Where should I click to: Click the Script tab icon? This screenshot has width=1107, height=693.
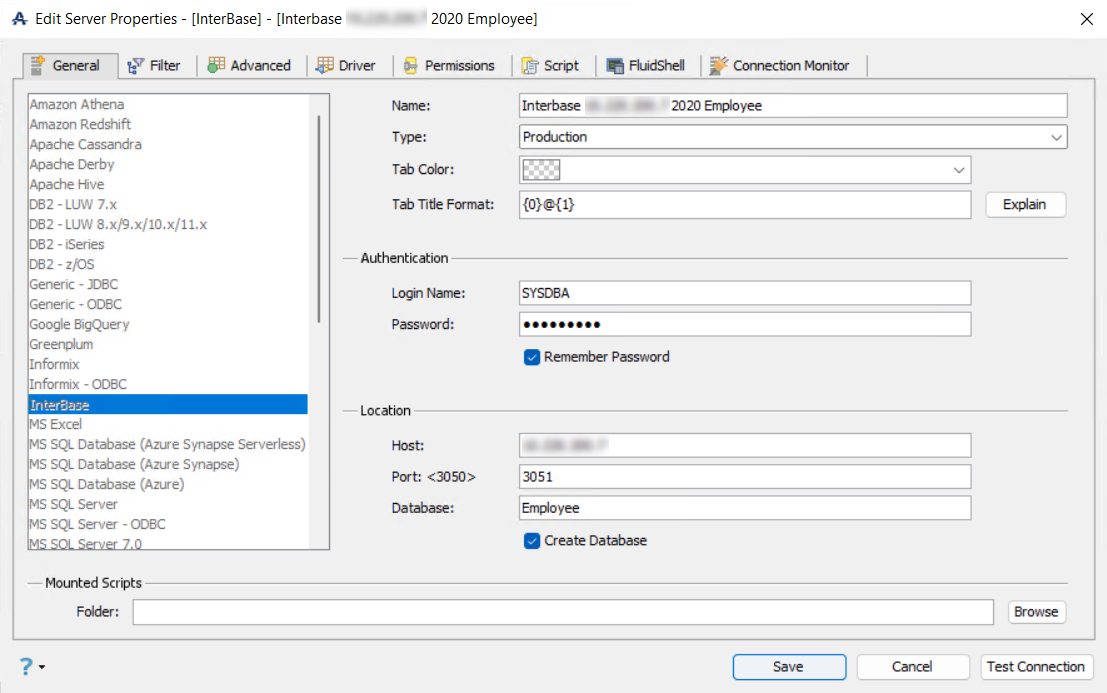[530, 66]
